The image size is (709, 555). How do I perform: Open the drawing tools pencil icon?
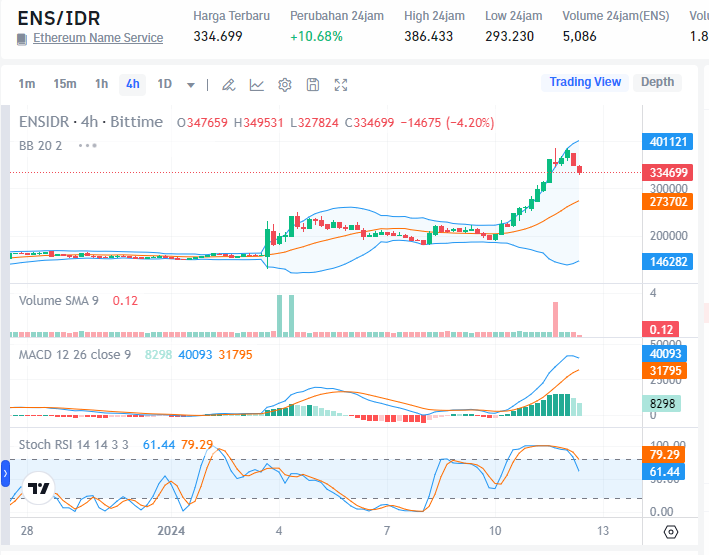[229, 85]
